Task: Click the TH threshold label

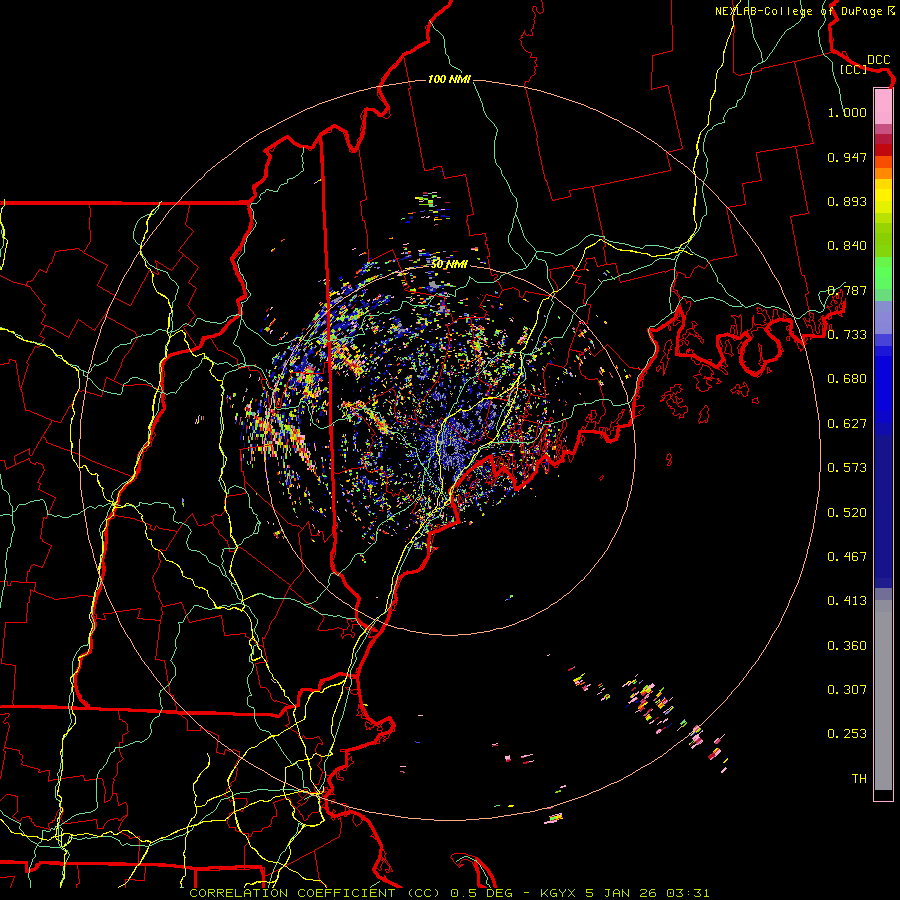Action: point(859,779)
